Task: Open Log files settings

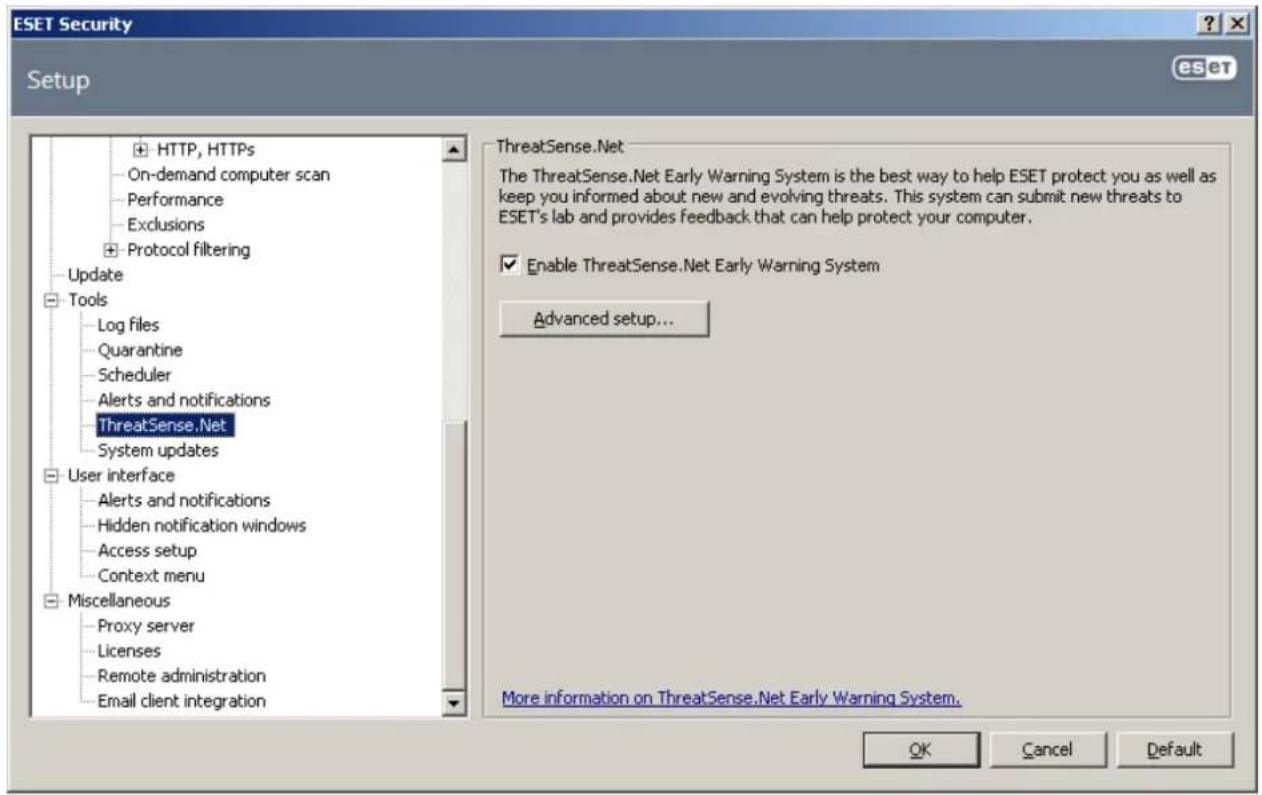Action: [128, 325]
